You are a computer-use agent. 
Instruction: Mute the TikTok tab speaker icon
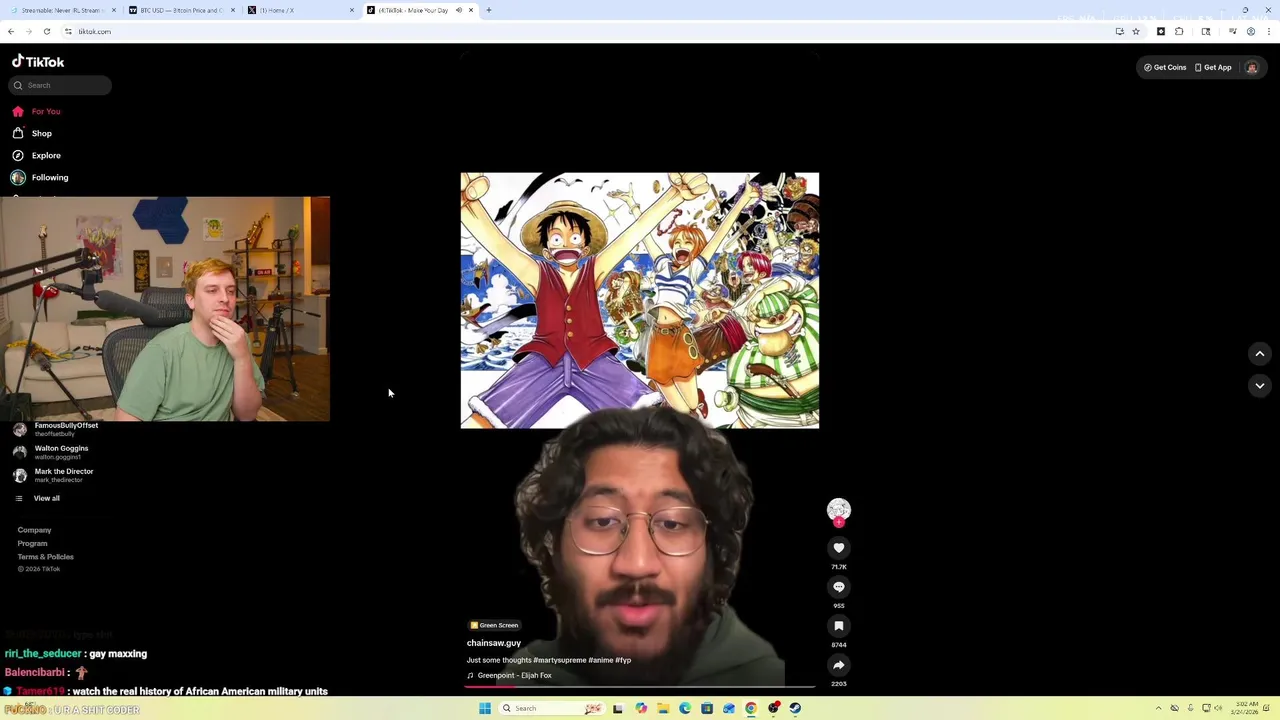click(x=458, y=10)
